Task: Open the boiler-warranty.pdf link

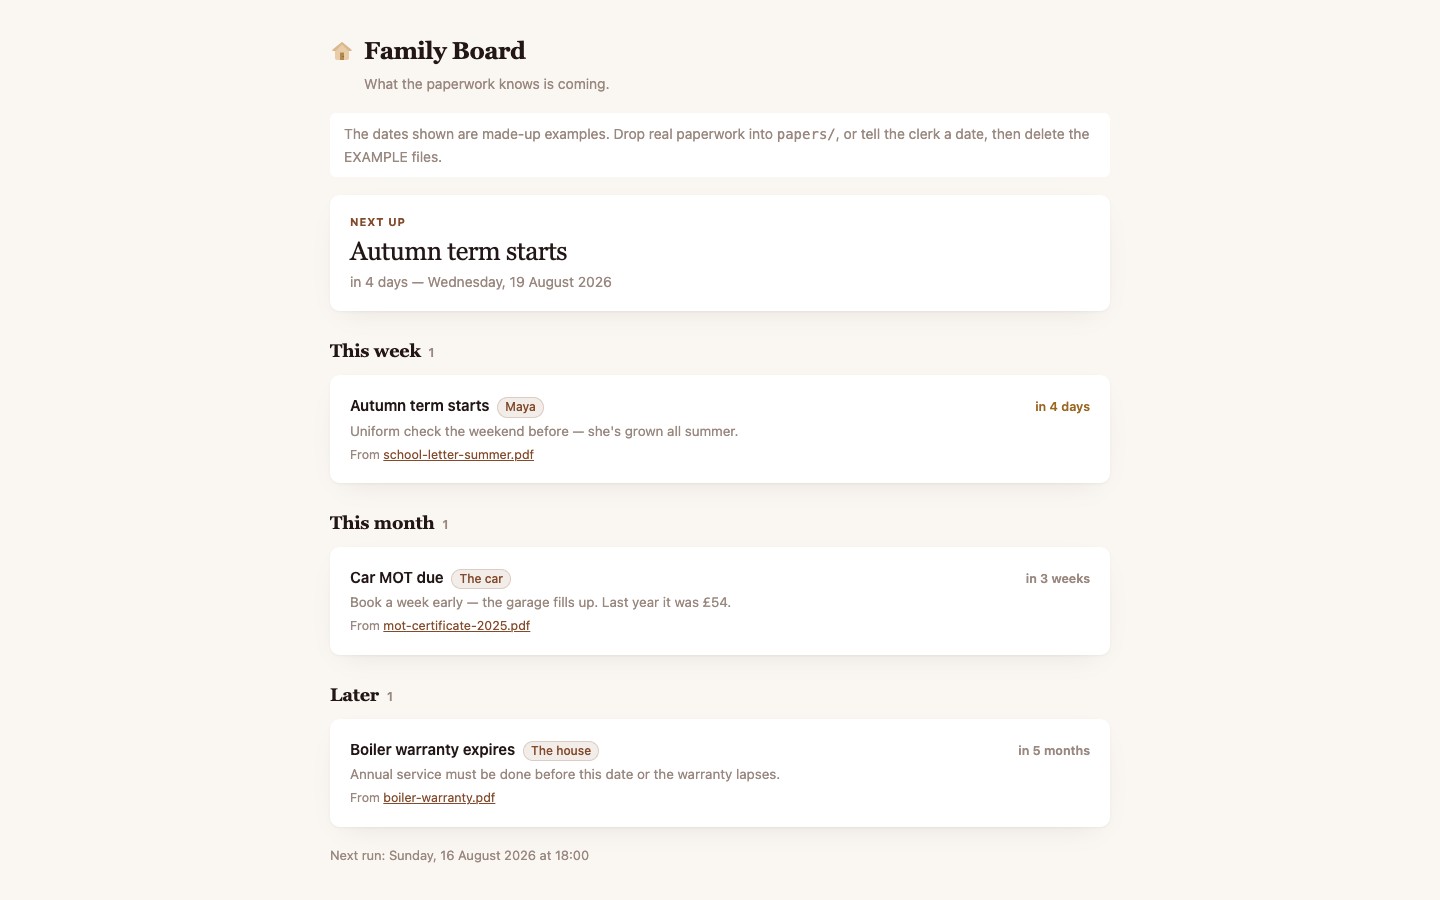Action: [x=439, y=798]
